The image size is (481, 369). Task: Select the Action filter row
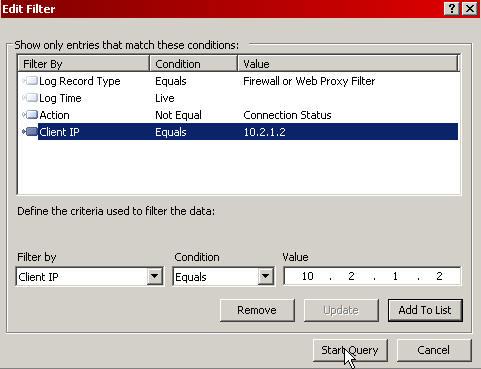pos(239,115)
